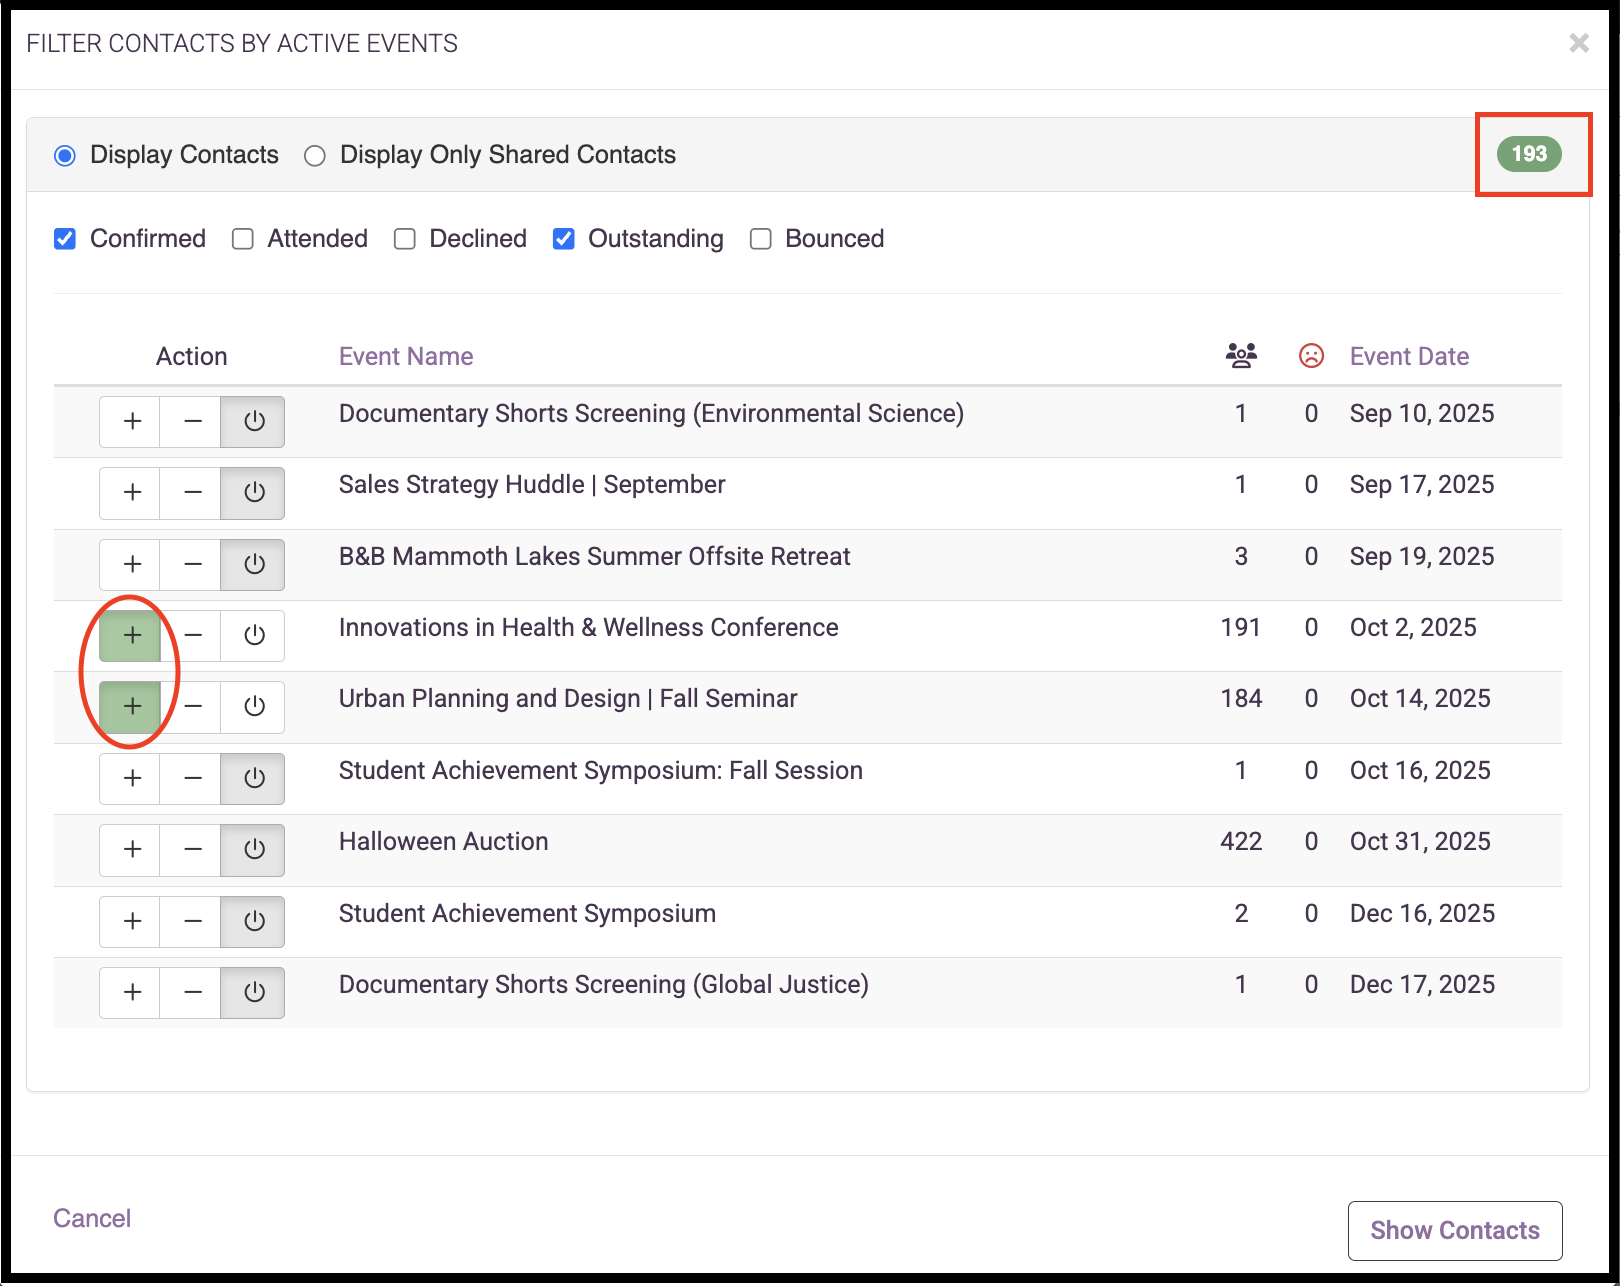Include B&B Mammoth Lakes Summer Offsite Retreat
The width and height of the screenshot is (1620, 1286).
point(131,564)
